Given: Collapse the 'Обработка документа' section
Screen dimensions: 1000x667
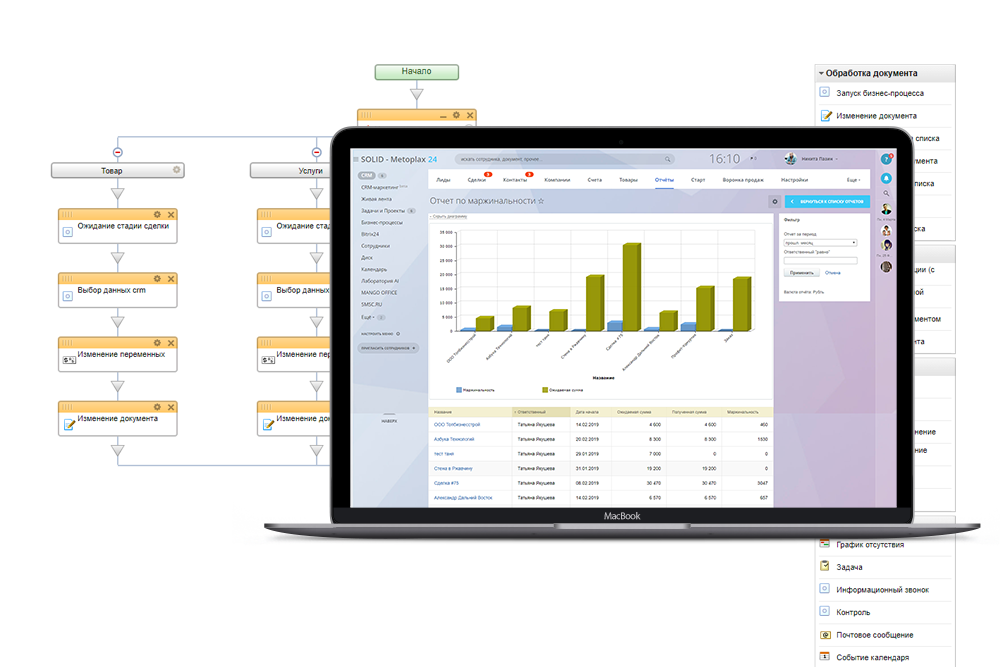Looking at the screenshot, I should click(821, 73).
